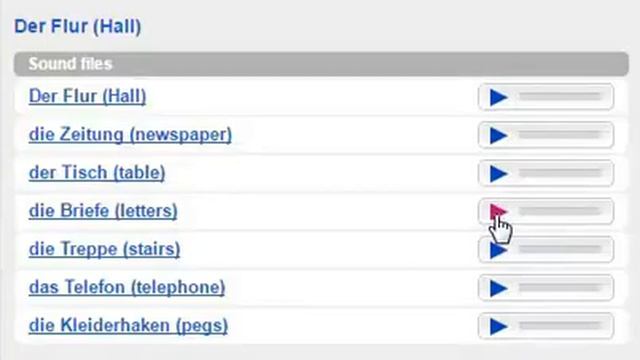This screenshot has width=640, height=360.
Task: Seek within the Der Flur audio progress bar
Action: coord(560,96)
